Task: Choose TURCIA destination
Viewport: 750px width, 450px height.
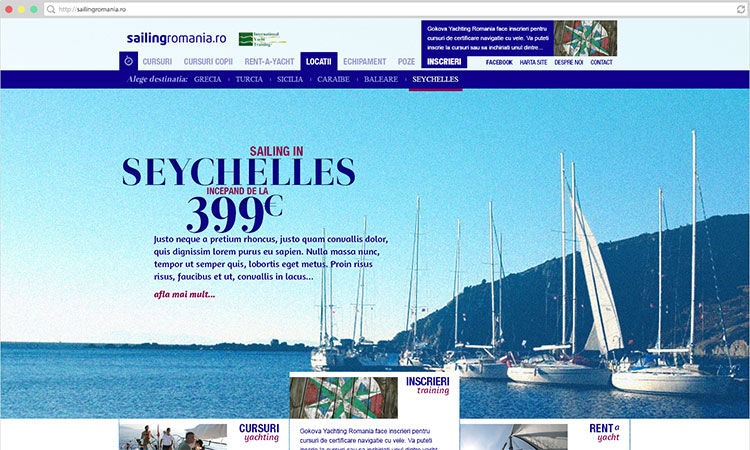Action: (x=249, y=79)
